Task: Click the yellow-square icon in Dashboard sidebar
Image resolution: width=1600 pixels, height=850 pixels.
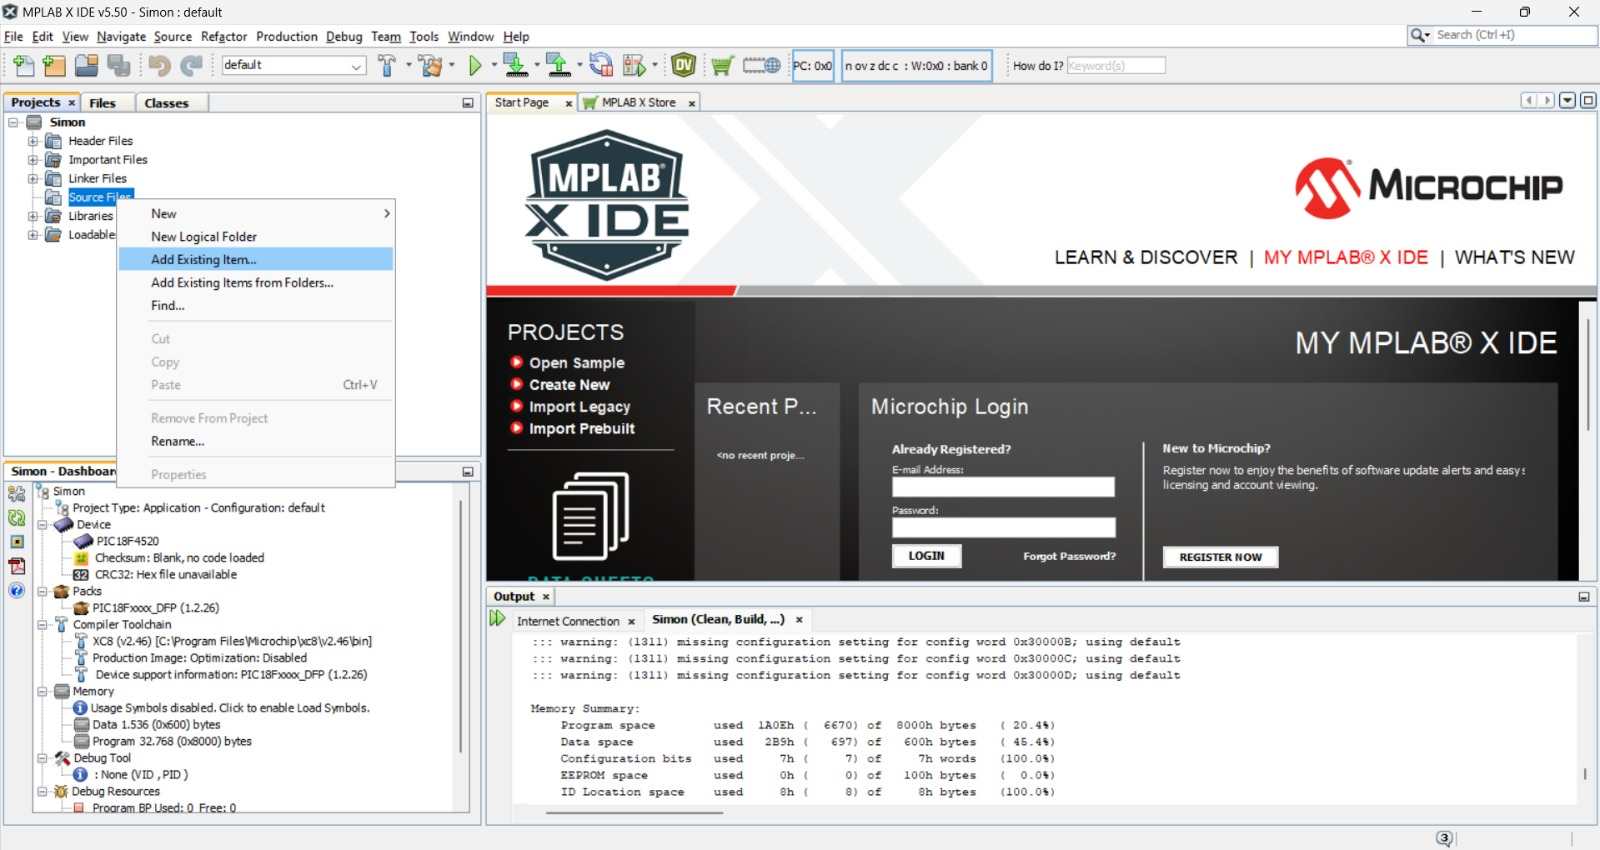Action: coord(17,541)
